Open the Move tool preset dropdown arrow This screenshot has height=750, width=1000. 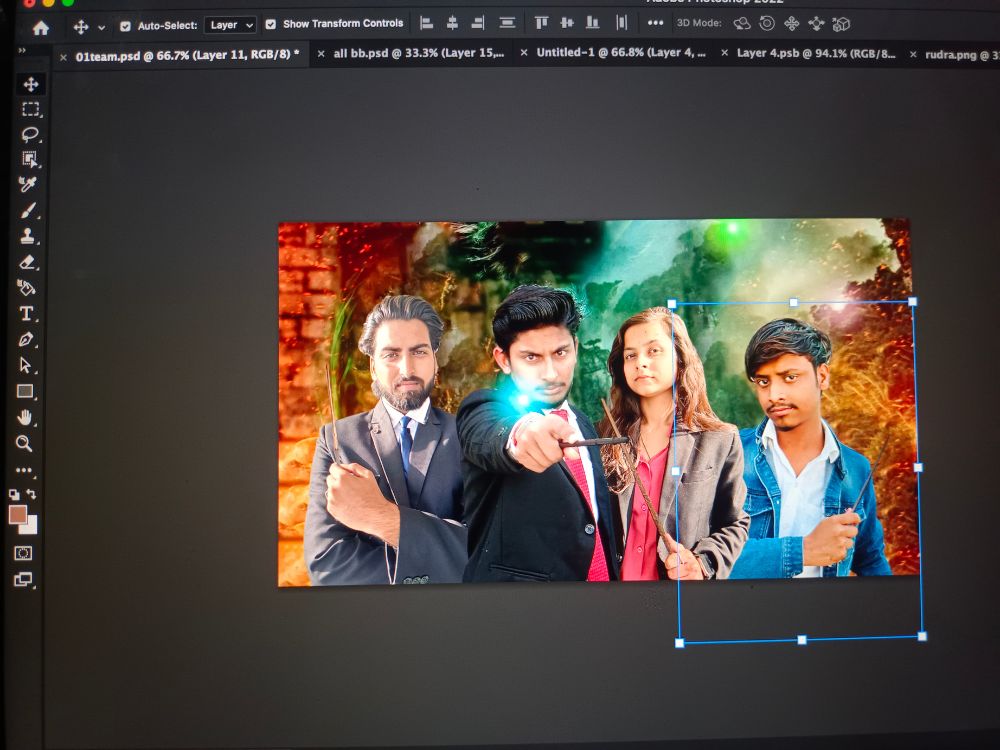[x=101, y=27]
